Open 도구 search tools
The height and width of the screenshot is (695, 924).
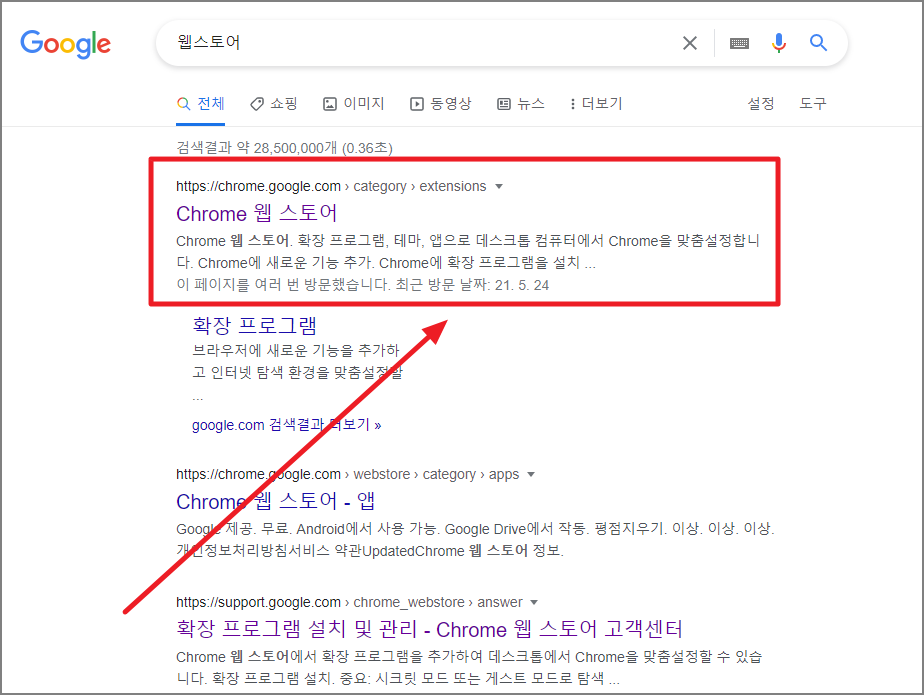point(813,104)
